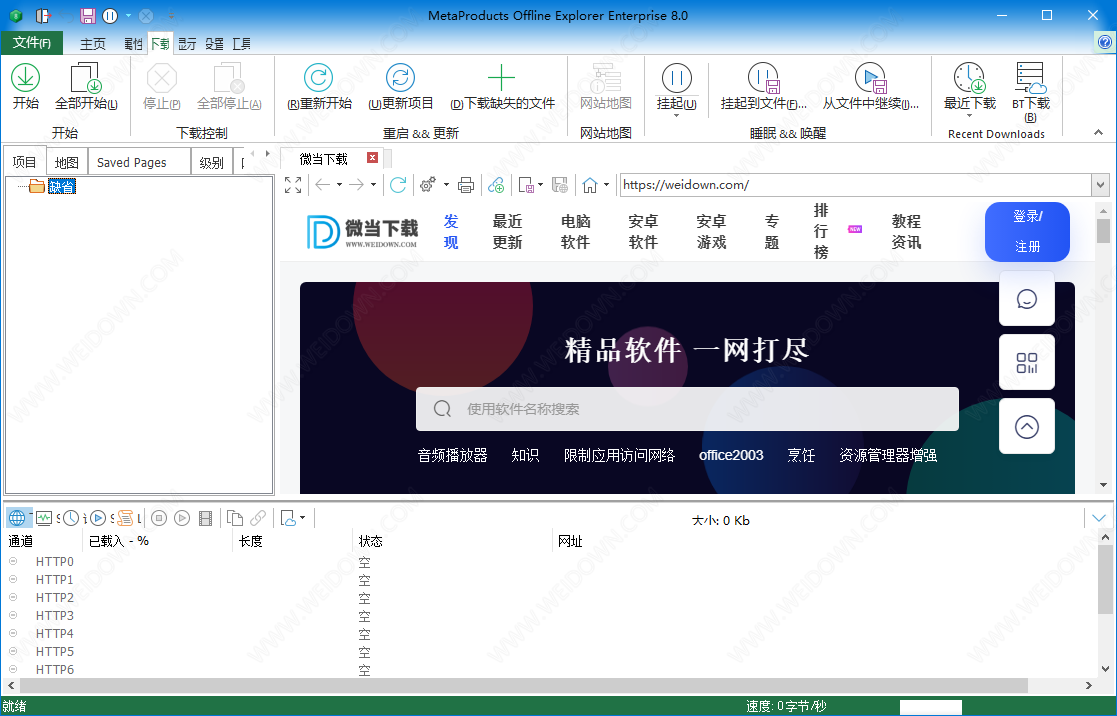Click the 电脑软件 link on web page

(x=575, y=232)
